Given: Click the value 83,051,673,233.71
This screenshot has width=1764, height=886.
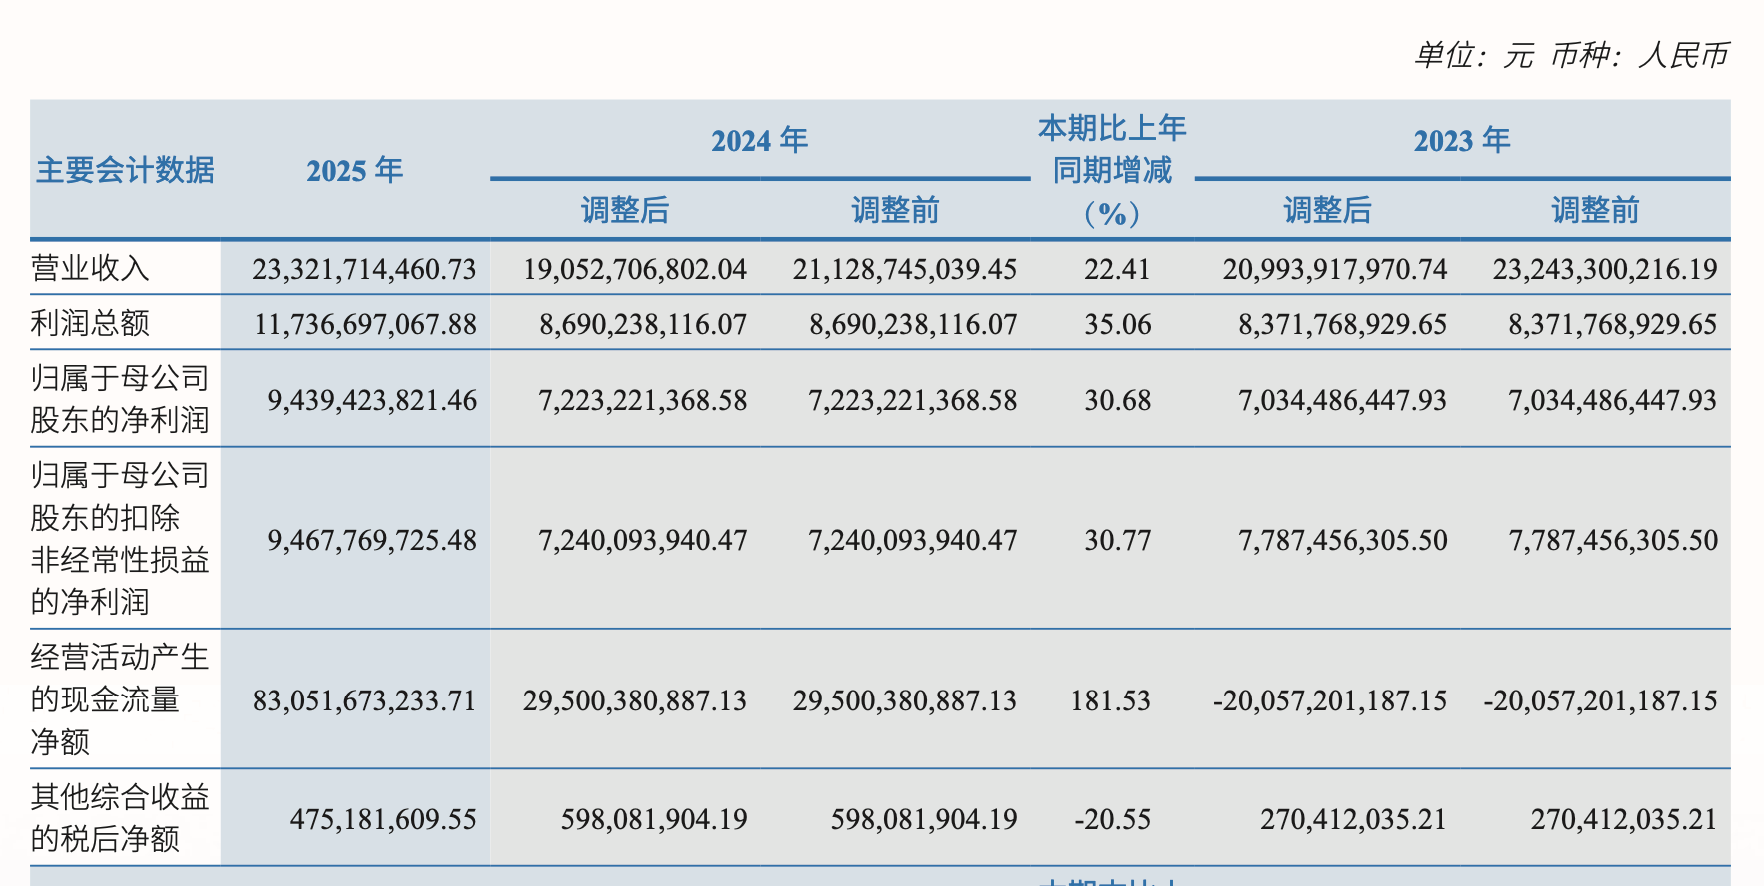Looking at the screenshot, I should tap(364, 700).
